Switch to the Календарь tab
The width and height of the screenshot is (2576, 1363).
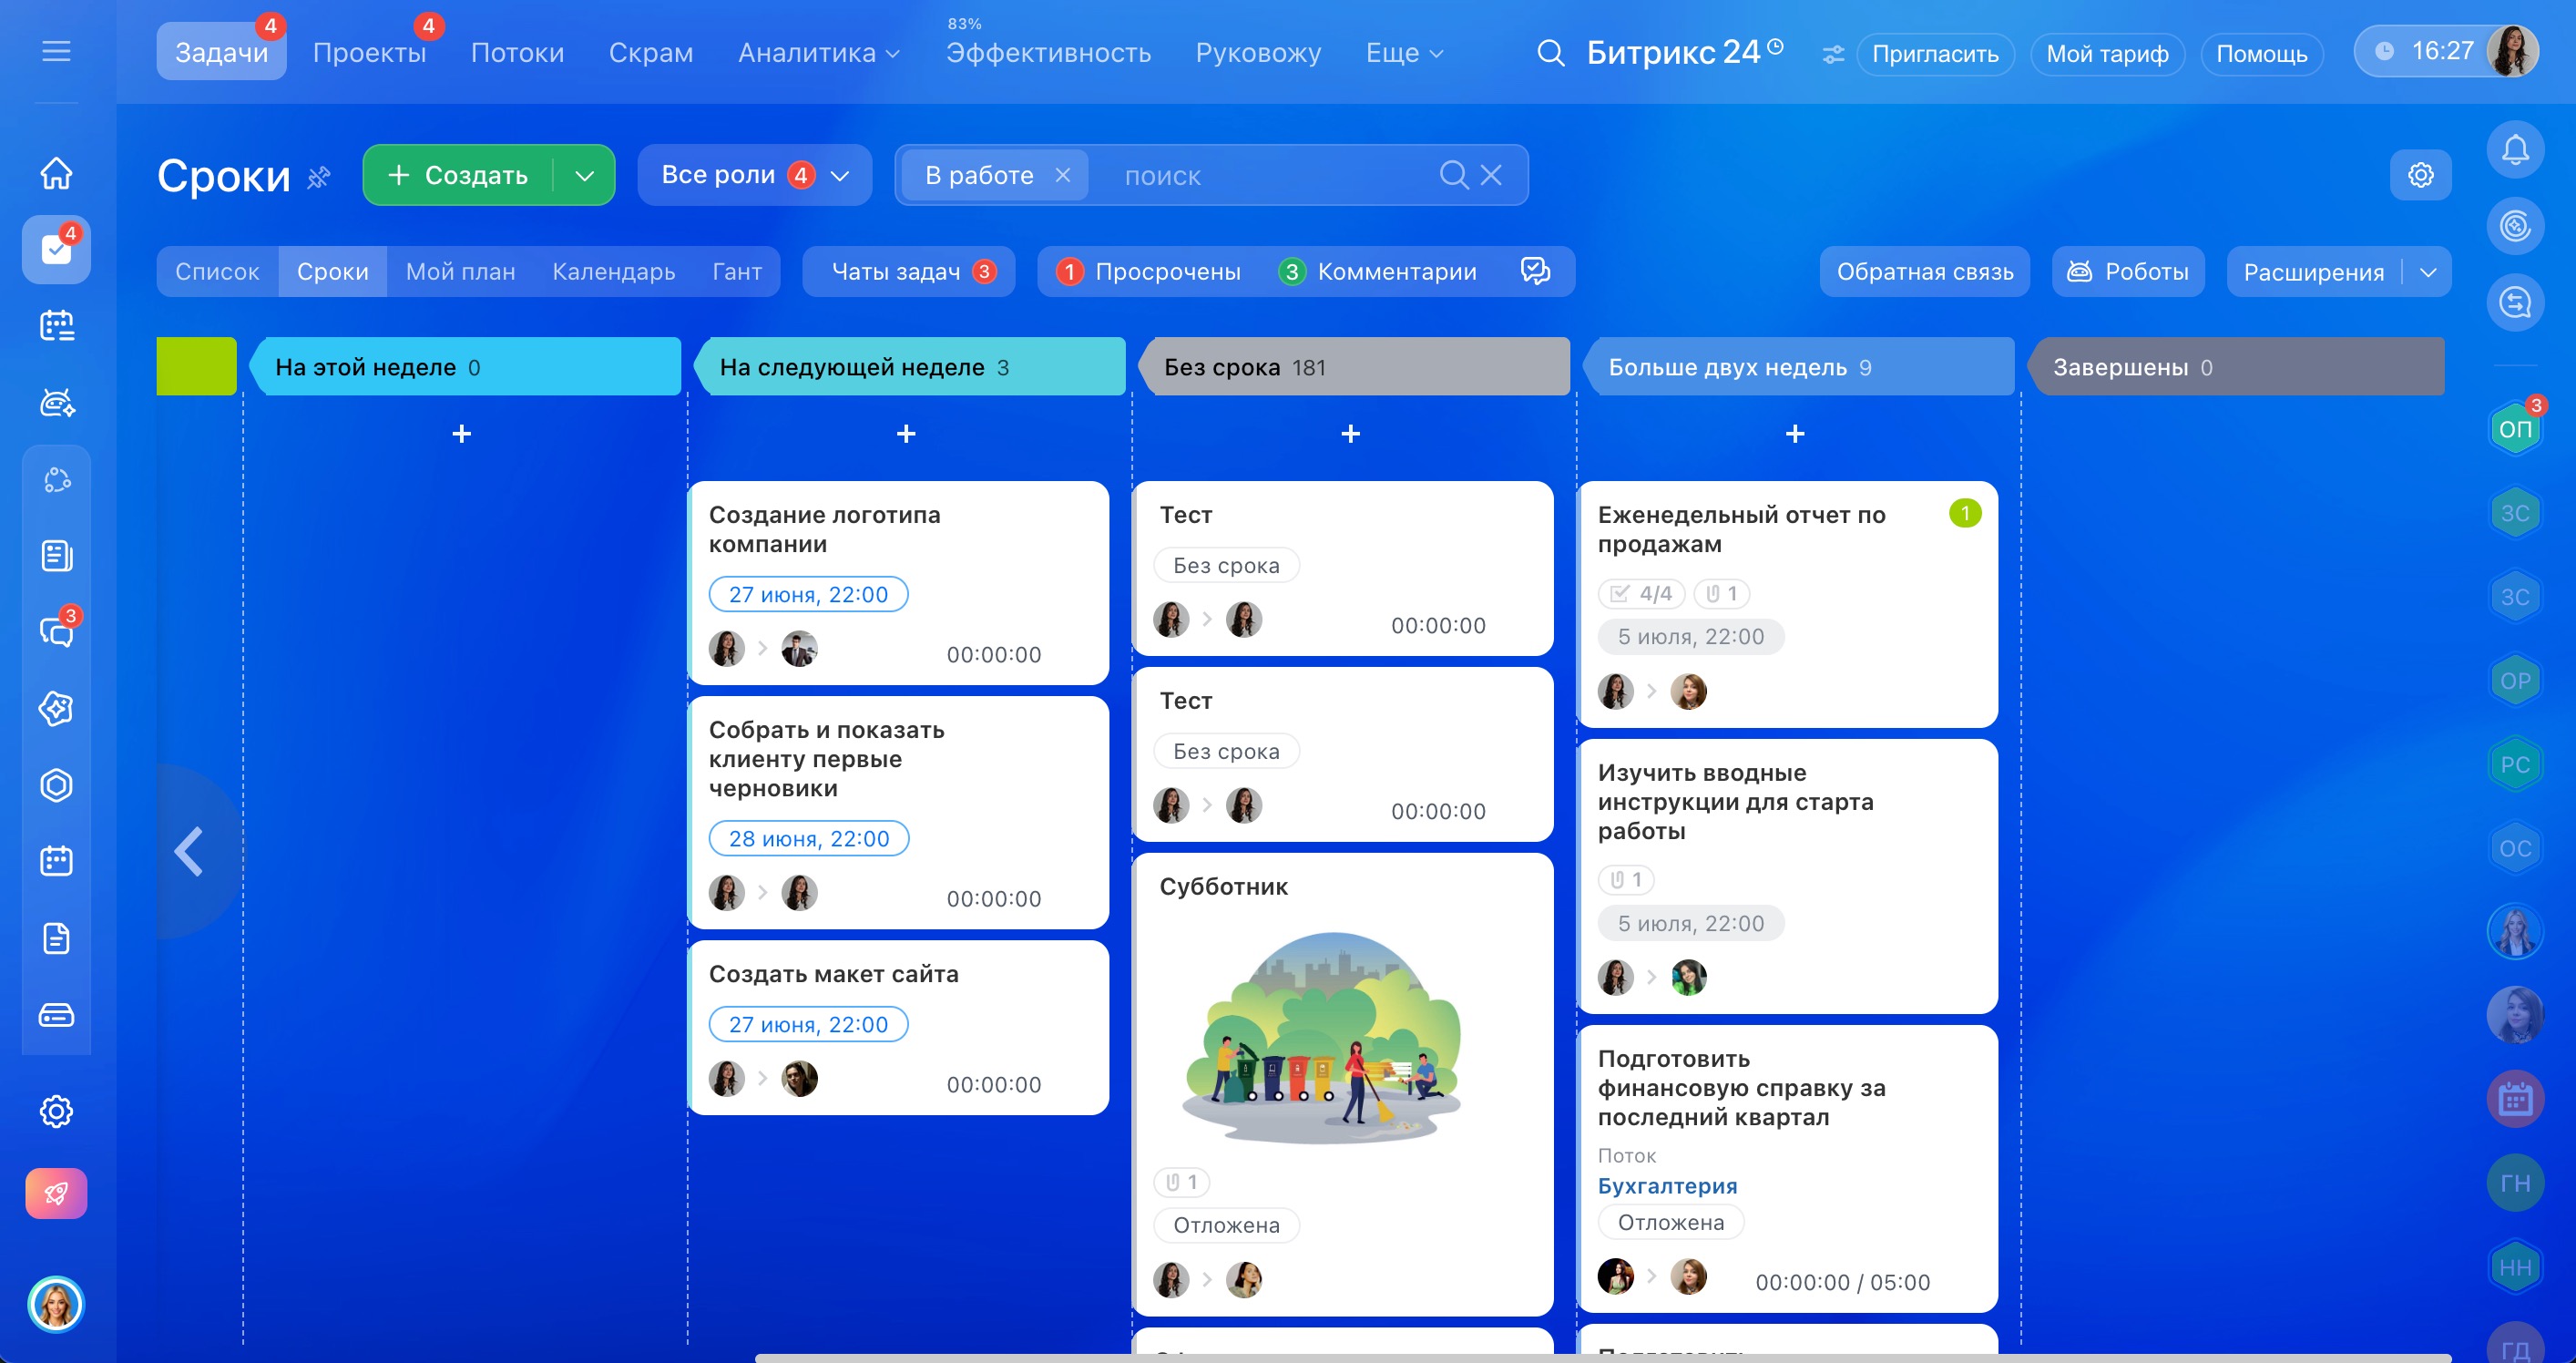[x=614, y=271]
